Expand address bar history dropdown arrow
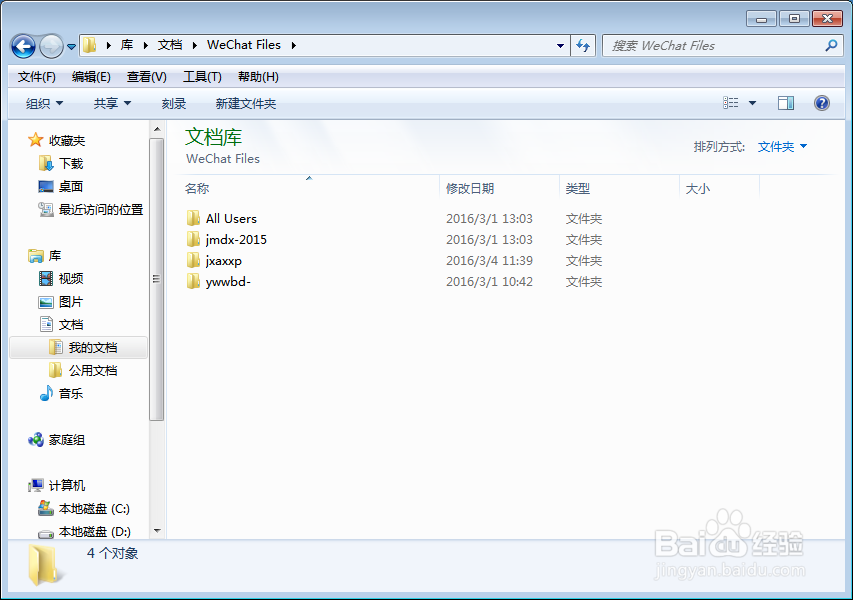The height and width of the screenshot is (600, 853). tap(560, 46)
